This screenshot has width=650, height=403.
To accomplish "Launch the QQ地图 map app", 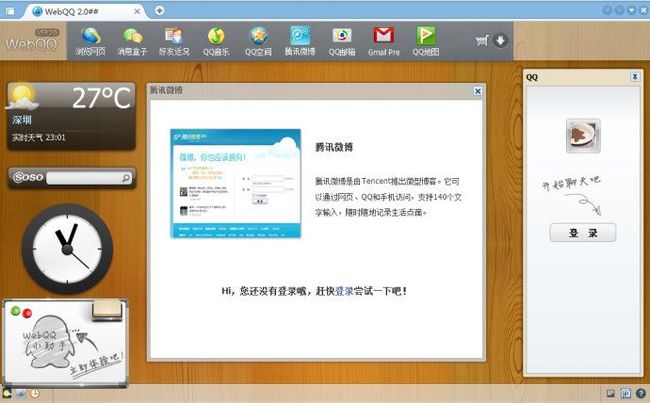I will (x=426, y=41).
